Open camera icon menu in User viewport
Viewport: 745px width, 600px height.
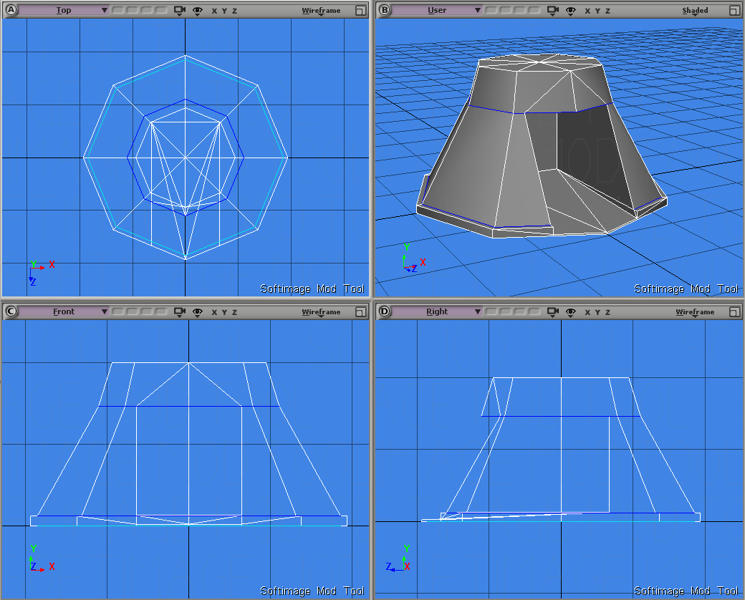coord(553,10)
